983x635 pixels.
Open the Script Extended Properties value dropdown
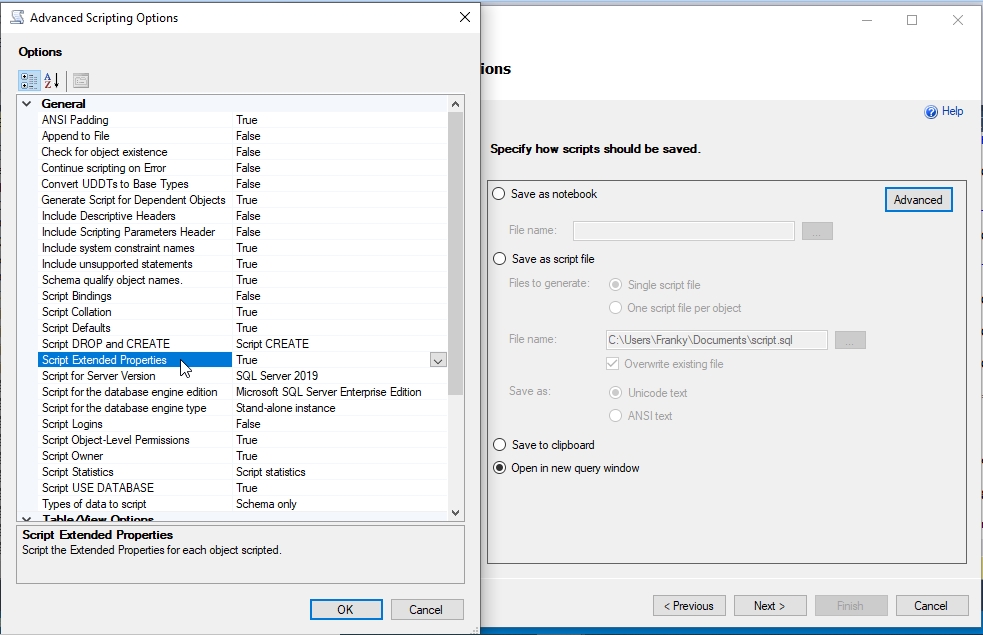pos(437,360)
